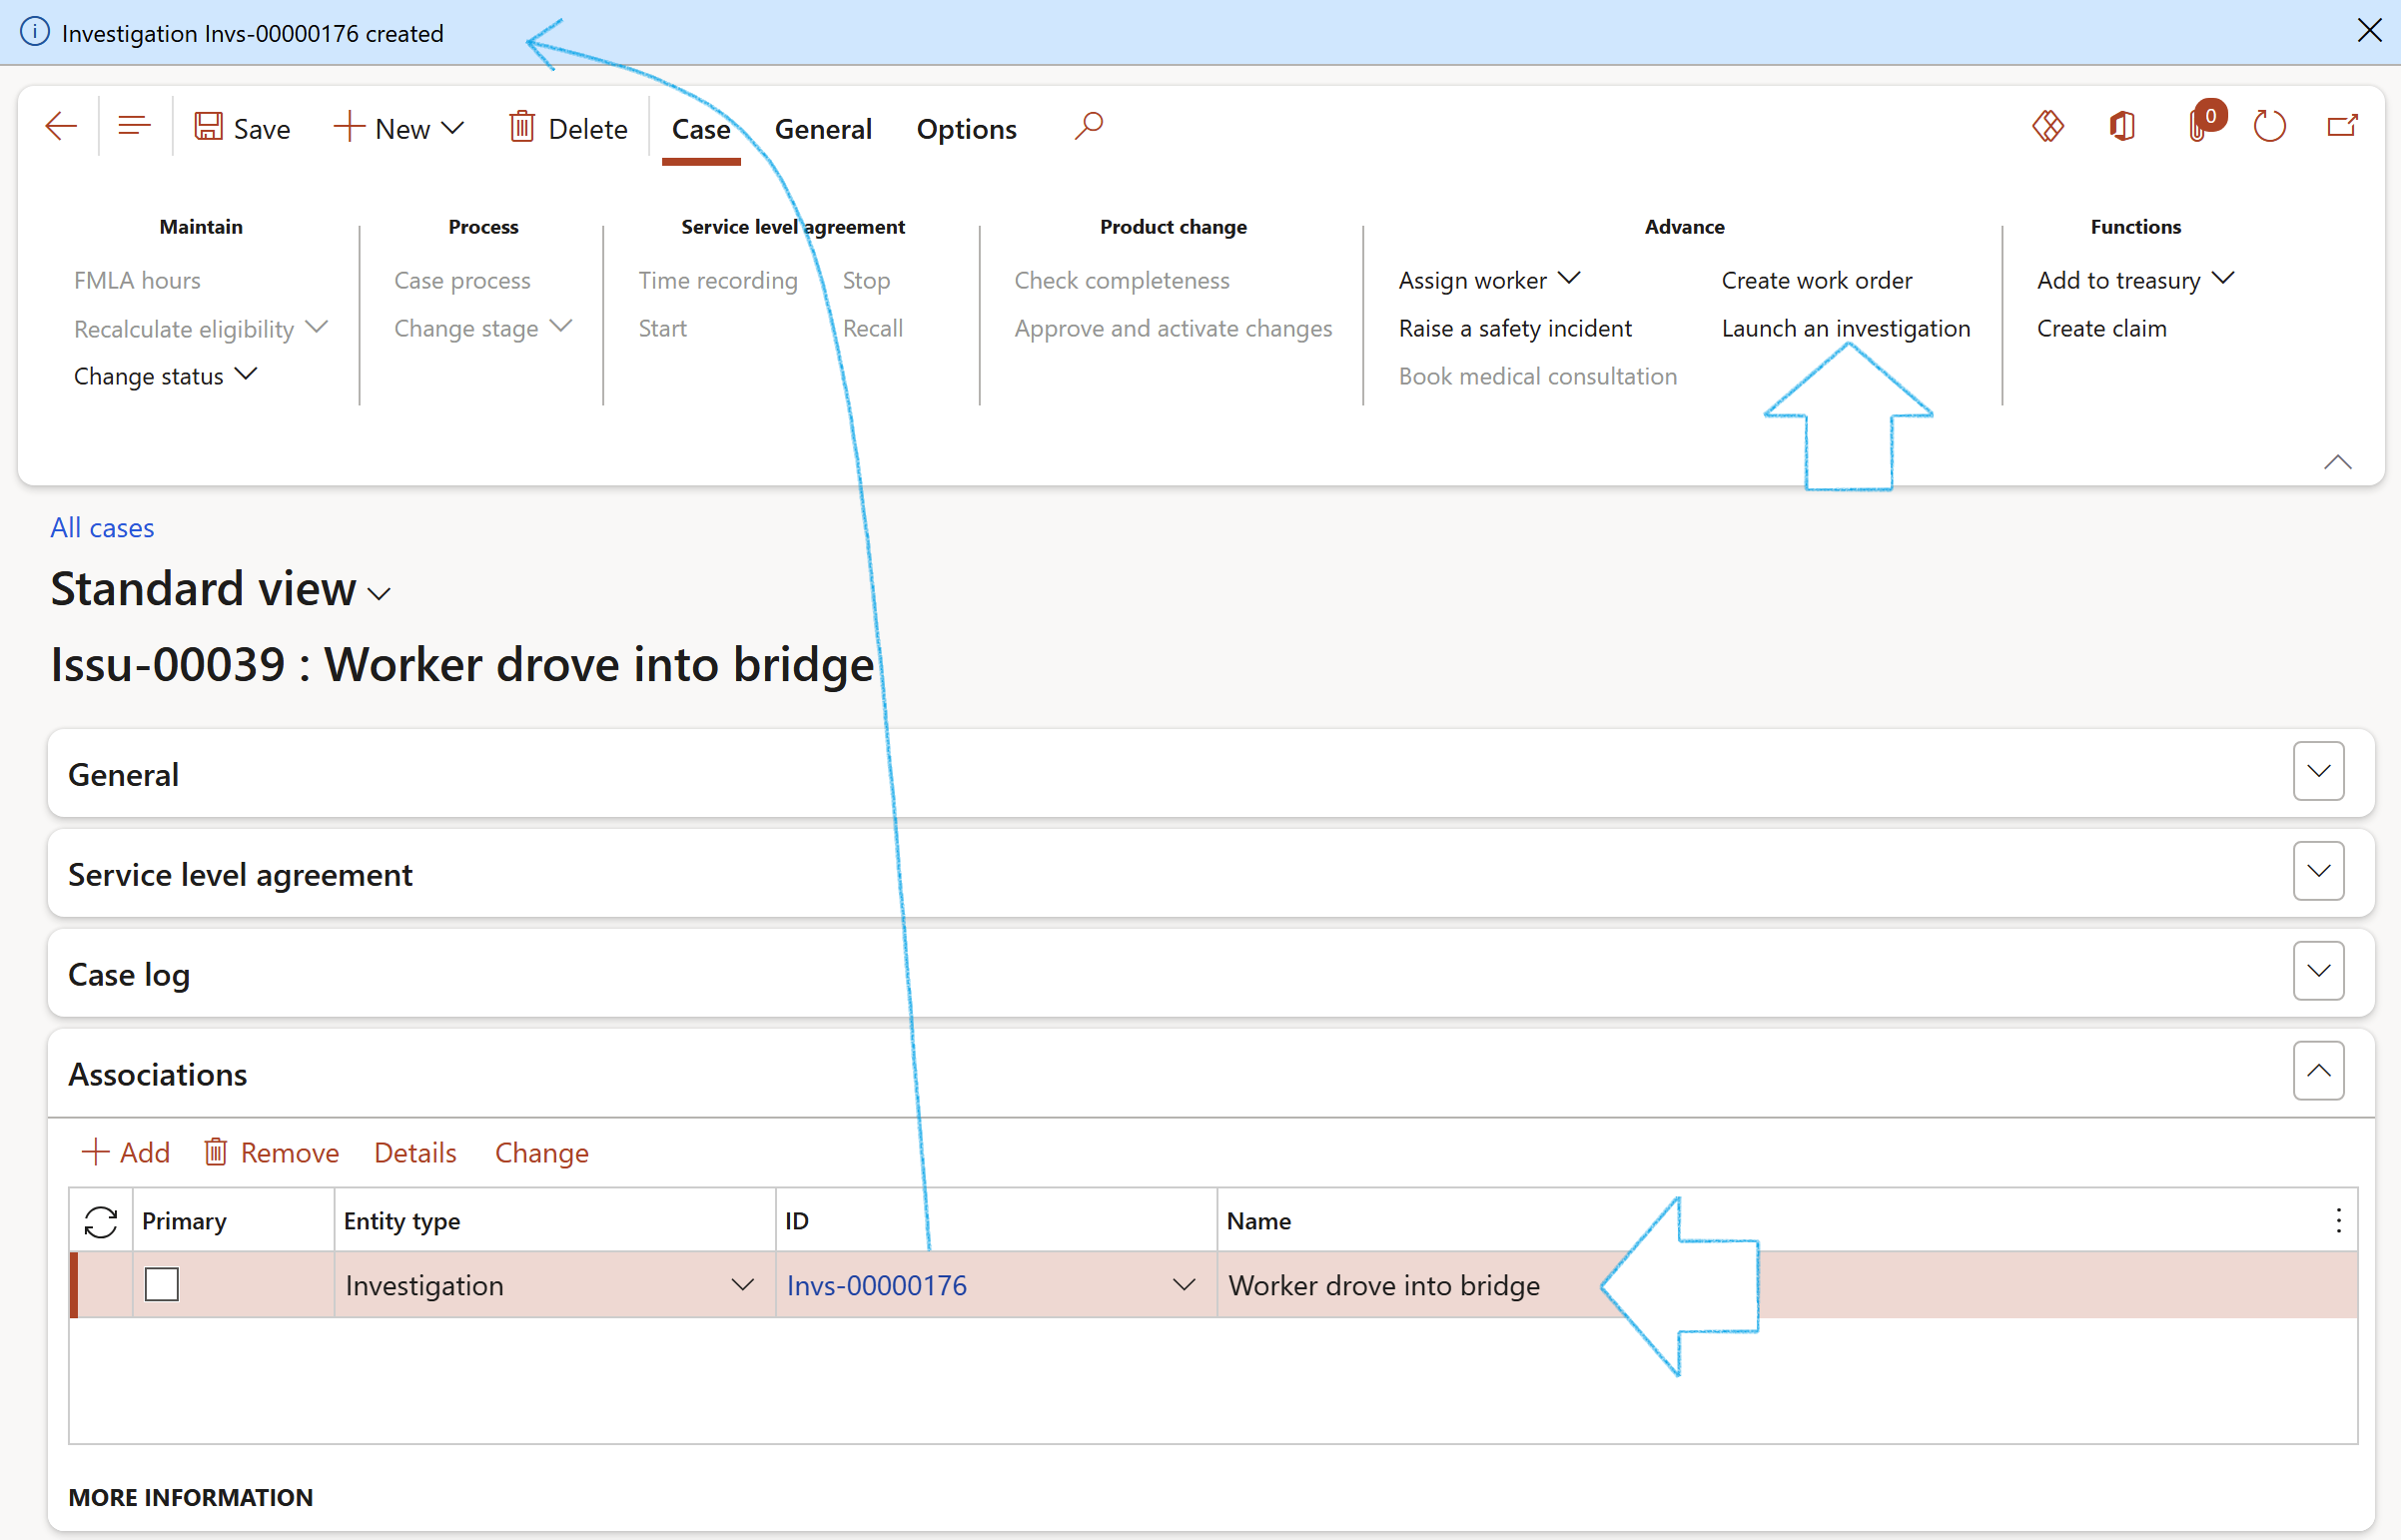Open the navigation list hamburger icon
Image resolution: width=2401 pixels, height=1540 pixels.
click(x=134, y=127)
